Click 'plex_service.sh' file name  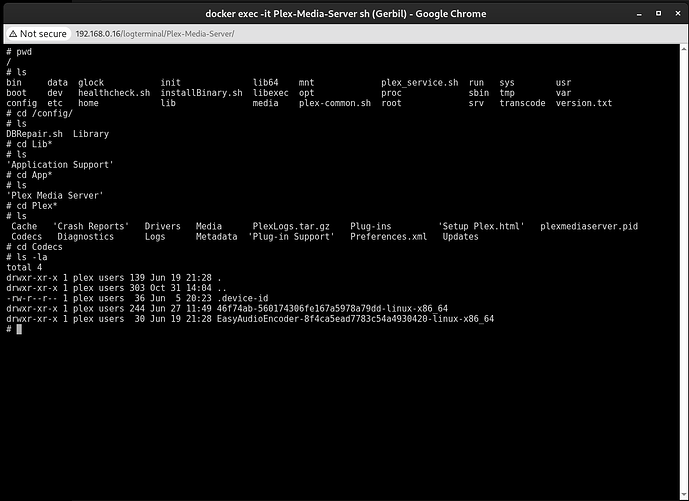[420, 83]
